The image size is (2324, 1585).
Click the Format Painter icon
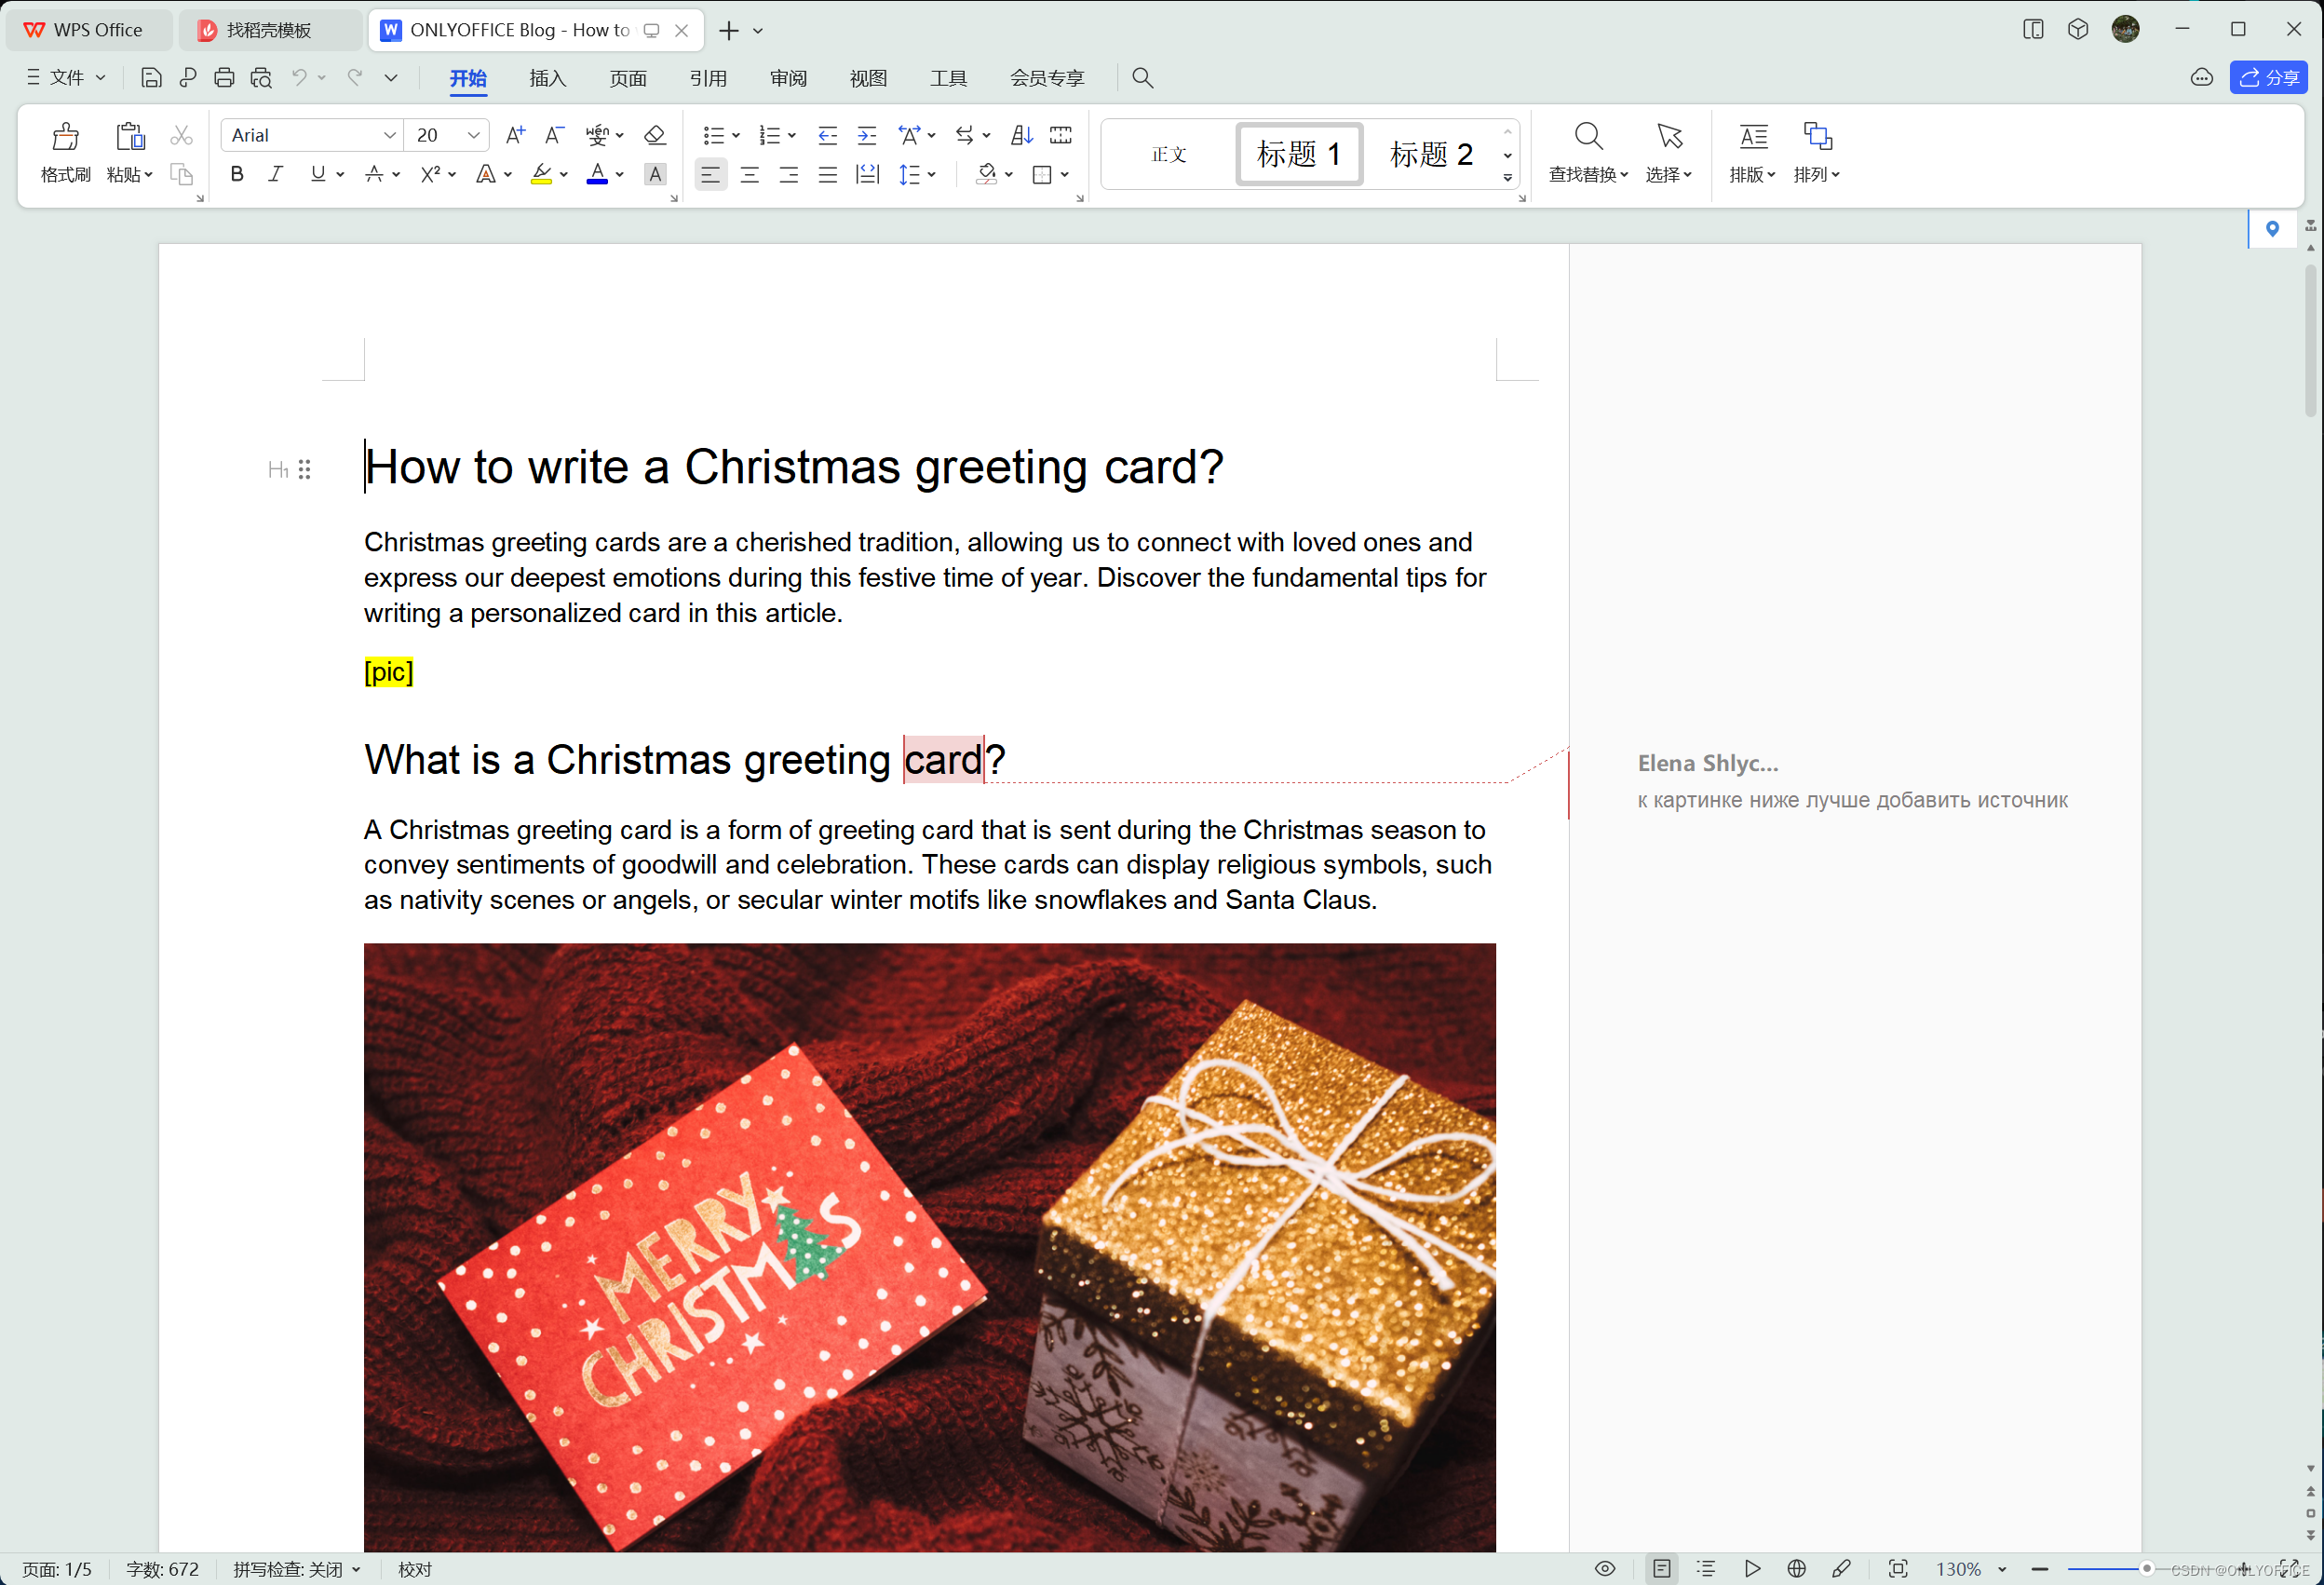[x=65, y=137]
